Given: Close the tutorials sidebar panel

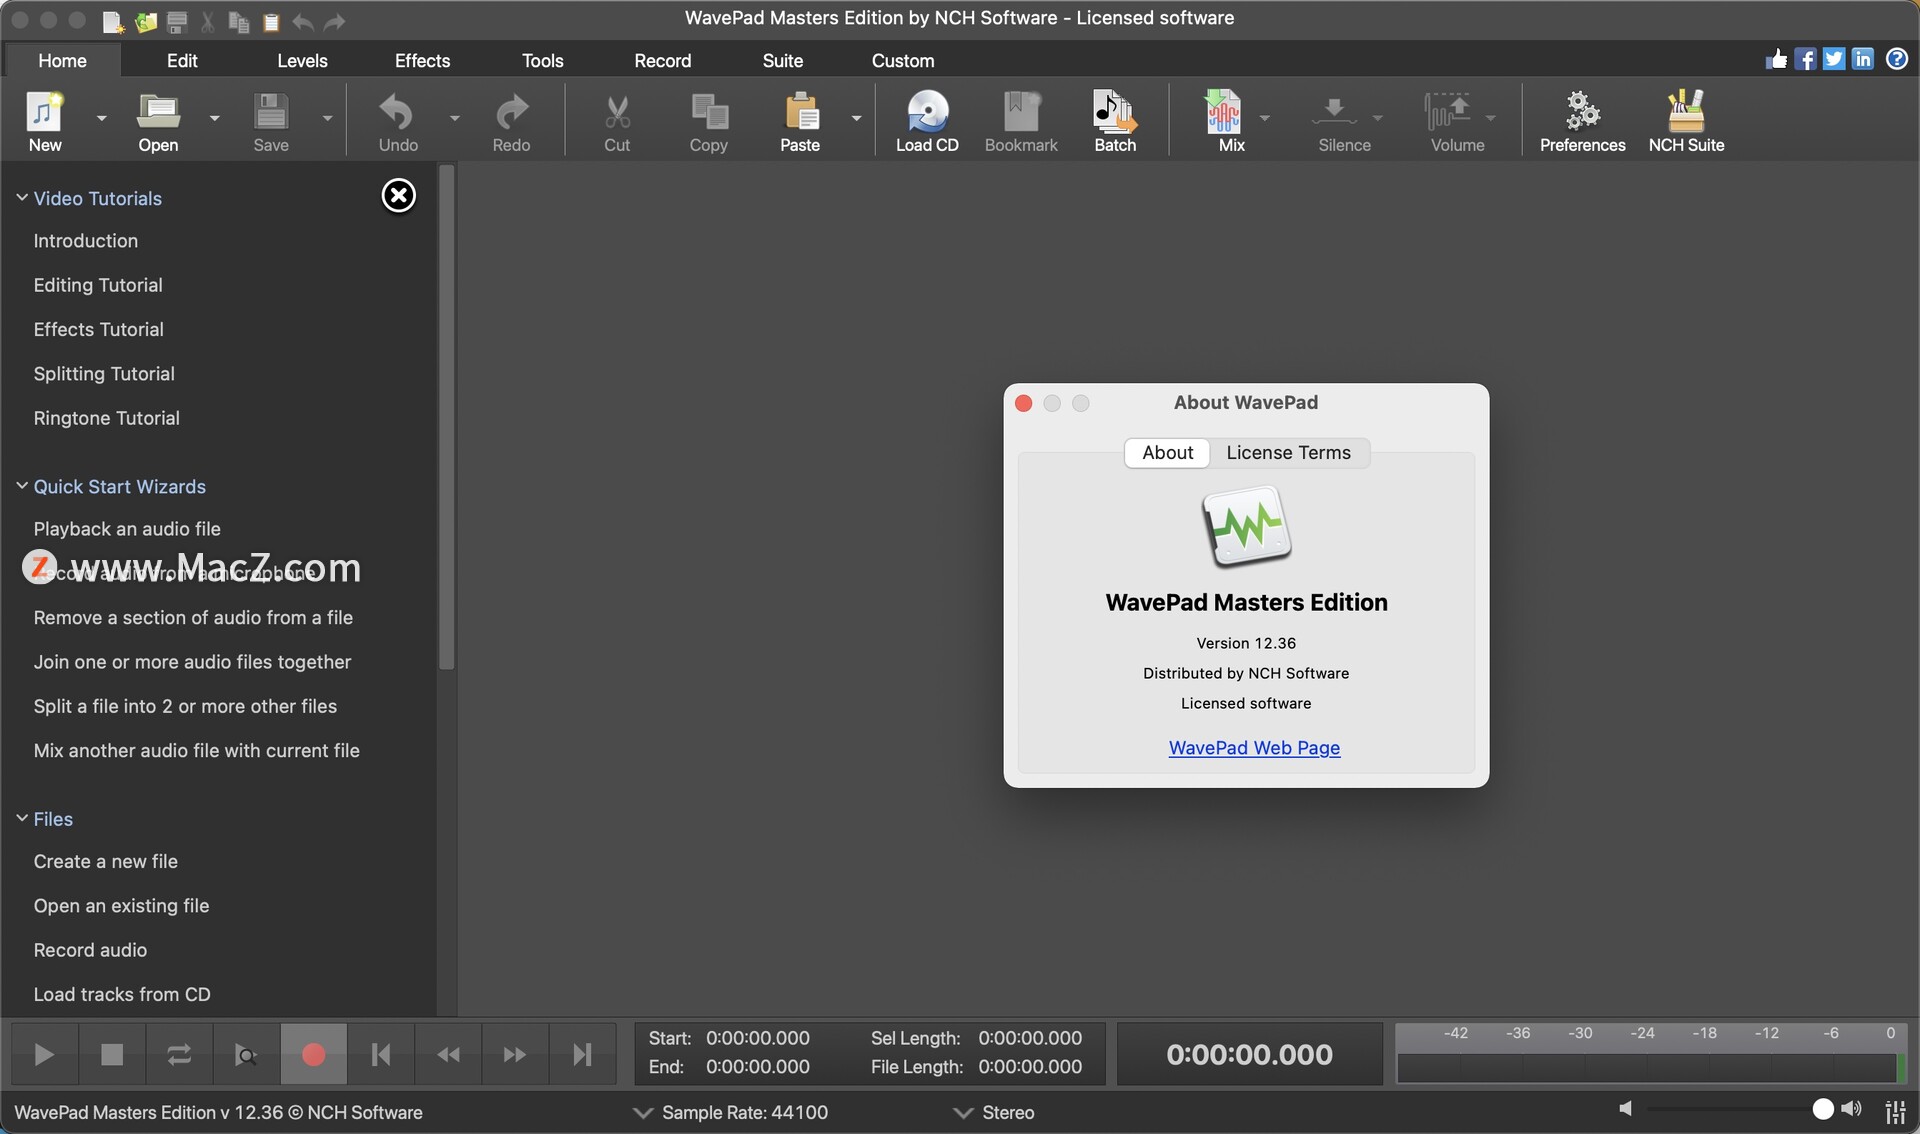Looking at the screenshot, I should (x=399, y=196).
